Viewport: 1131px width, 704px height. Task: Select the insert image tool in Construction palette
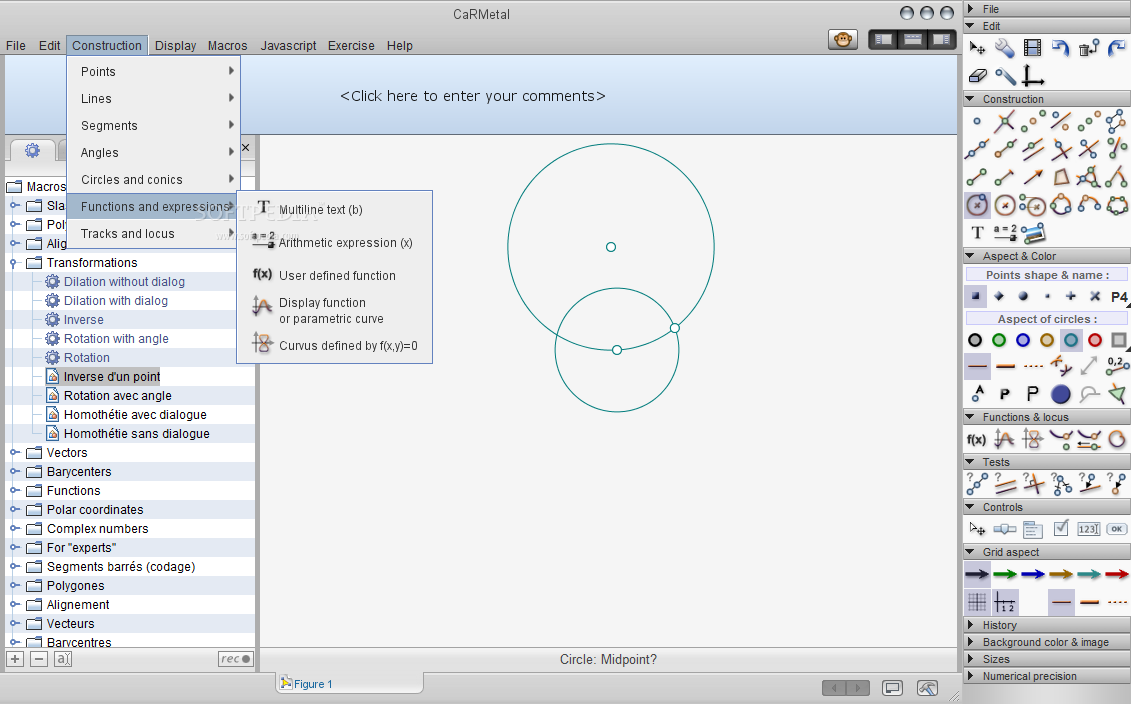[x=1033, y=232]
